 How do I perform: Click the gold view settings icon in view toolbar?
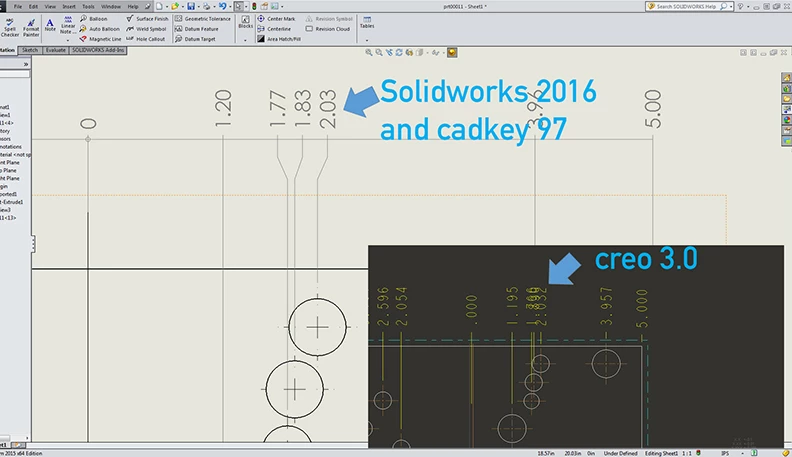click(452, 53)
